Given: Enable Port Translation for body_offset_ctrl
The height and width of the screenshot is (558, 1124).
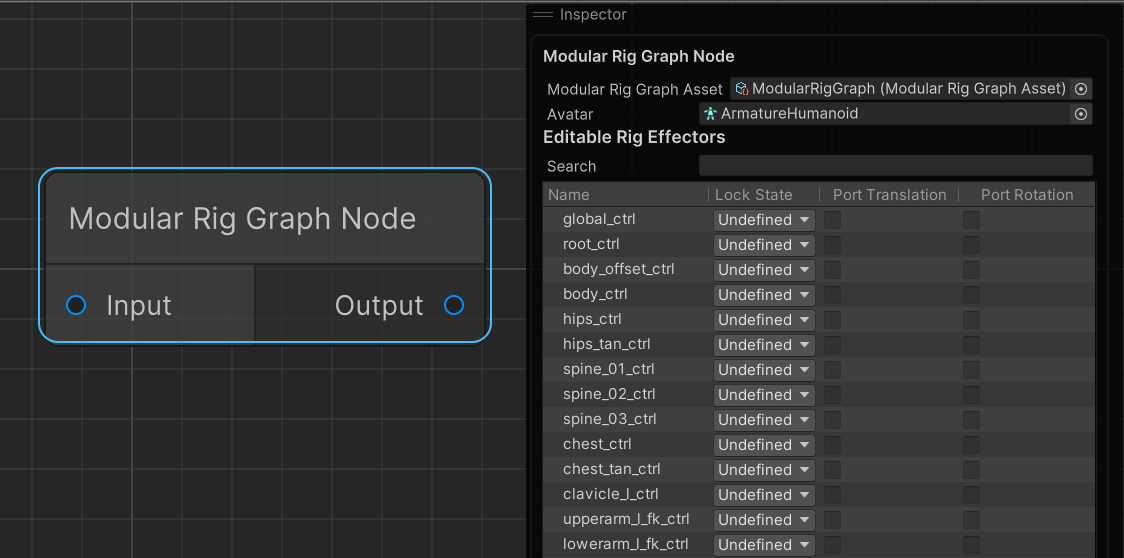Looking at the screenshot, I should click(832, 270).
